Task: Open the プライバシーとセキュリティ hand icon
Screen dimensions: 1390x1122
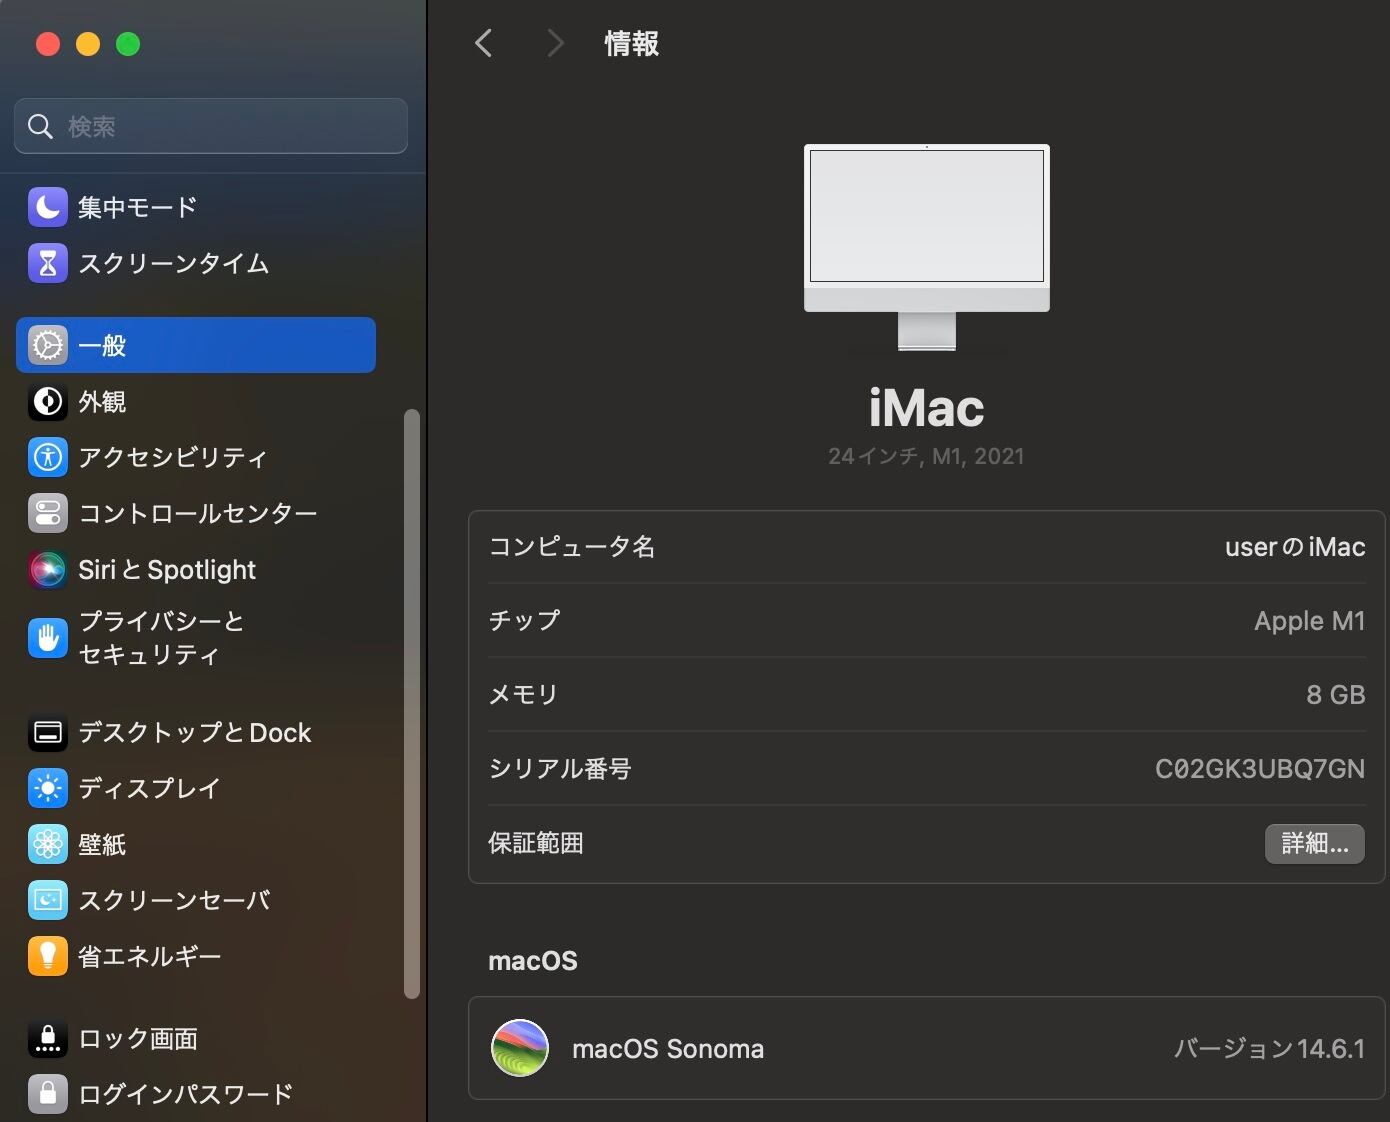Action: [x=48, y=638]
